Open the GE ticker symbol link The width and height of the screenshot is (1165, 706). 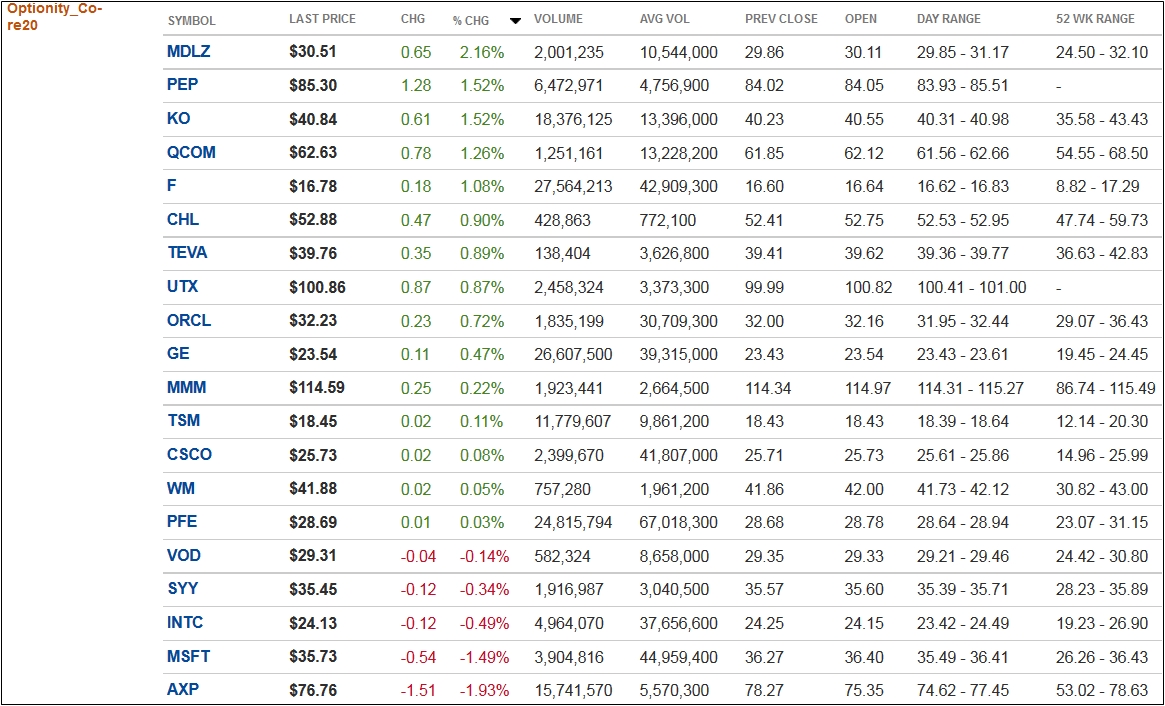(178, 354)
